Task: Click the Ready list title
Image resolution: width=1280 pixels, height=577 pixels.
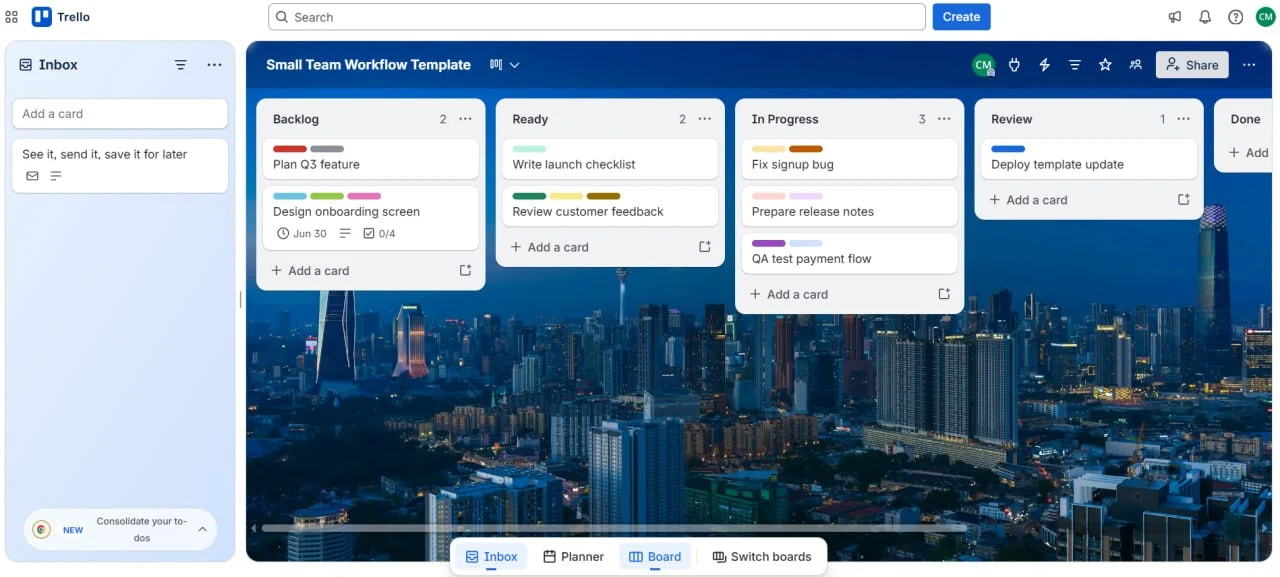Action: (530, 119)
